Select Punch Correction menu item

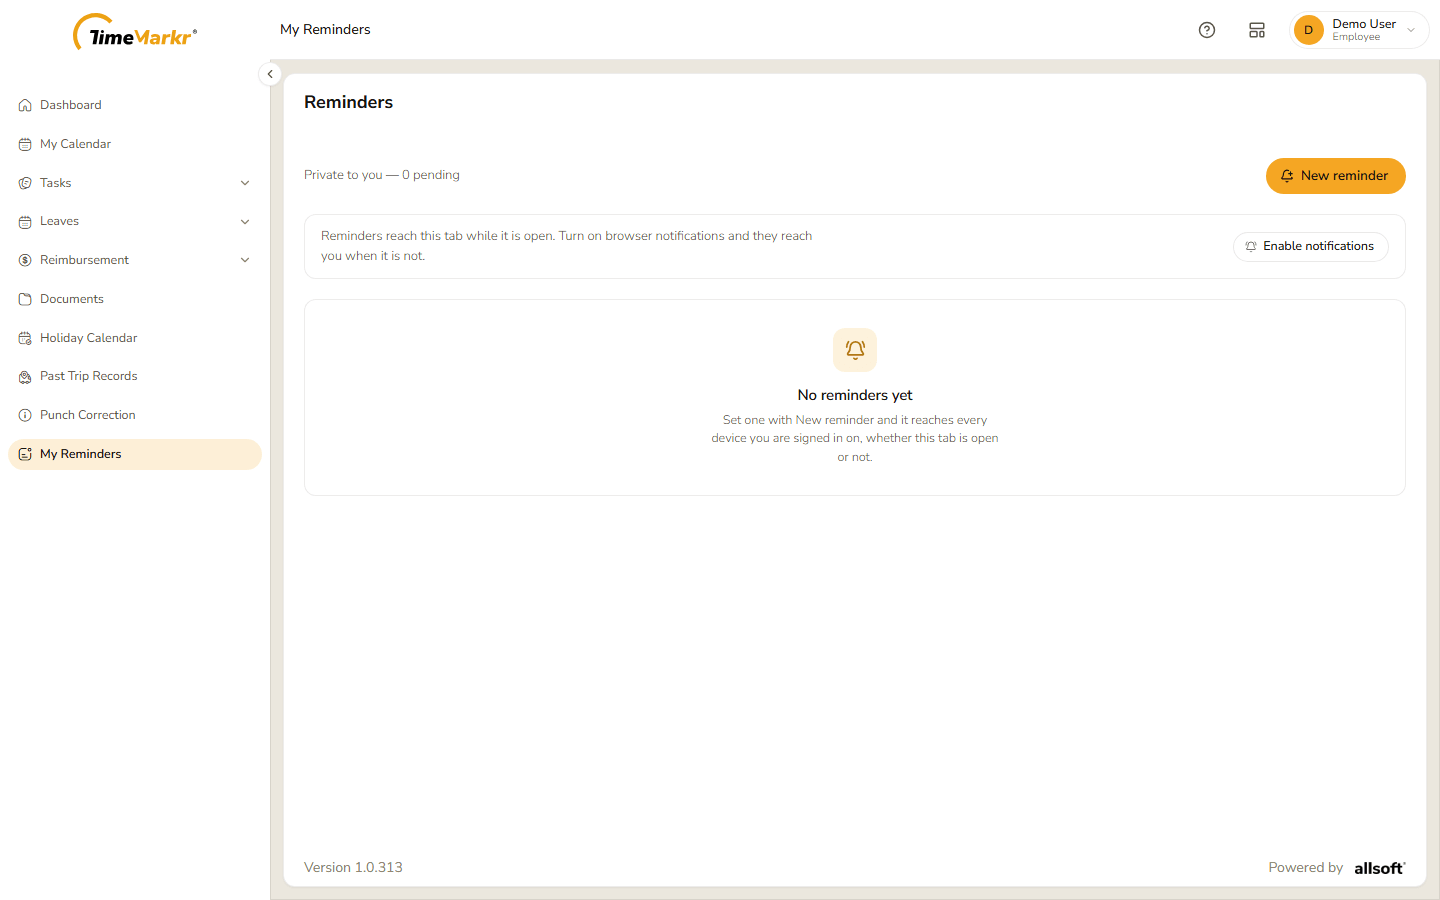135,415
